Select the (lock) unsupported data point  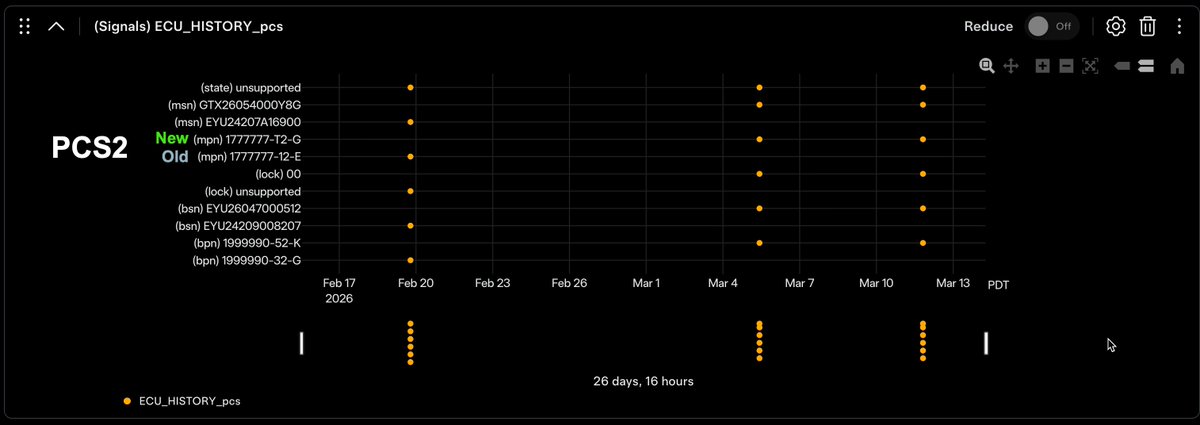[x=411, y=191]
